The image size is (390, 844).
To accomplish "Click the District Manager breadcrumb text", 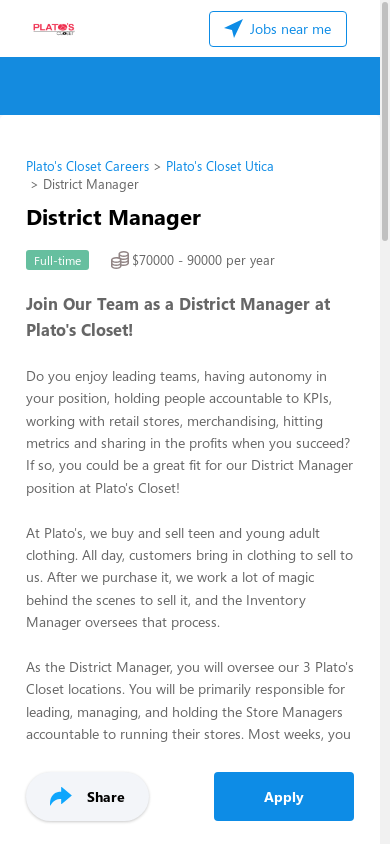I will click(x=91, y=185).
